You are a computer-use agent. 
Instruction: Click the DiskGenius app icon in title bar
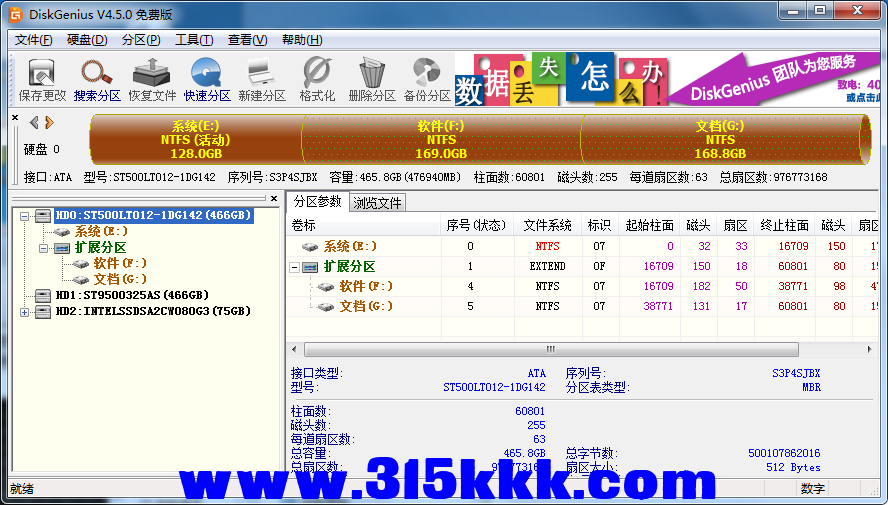16,14
